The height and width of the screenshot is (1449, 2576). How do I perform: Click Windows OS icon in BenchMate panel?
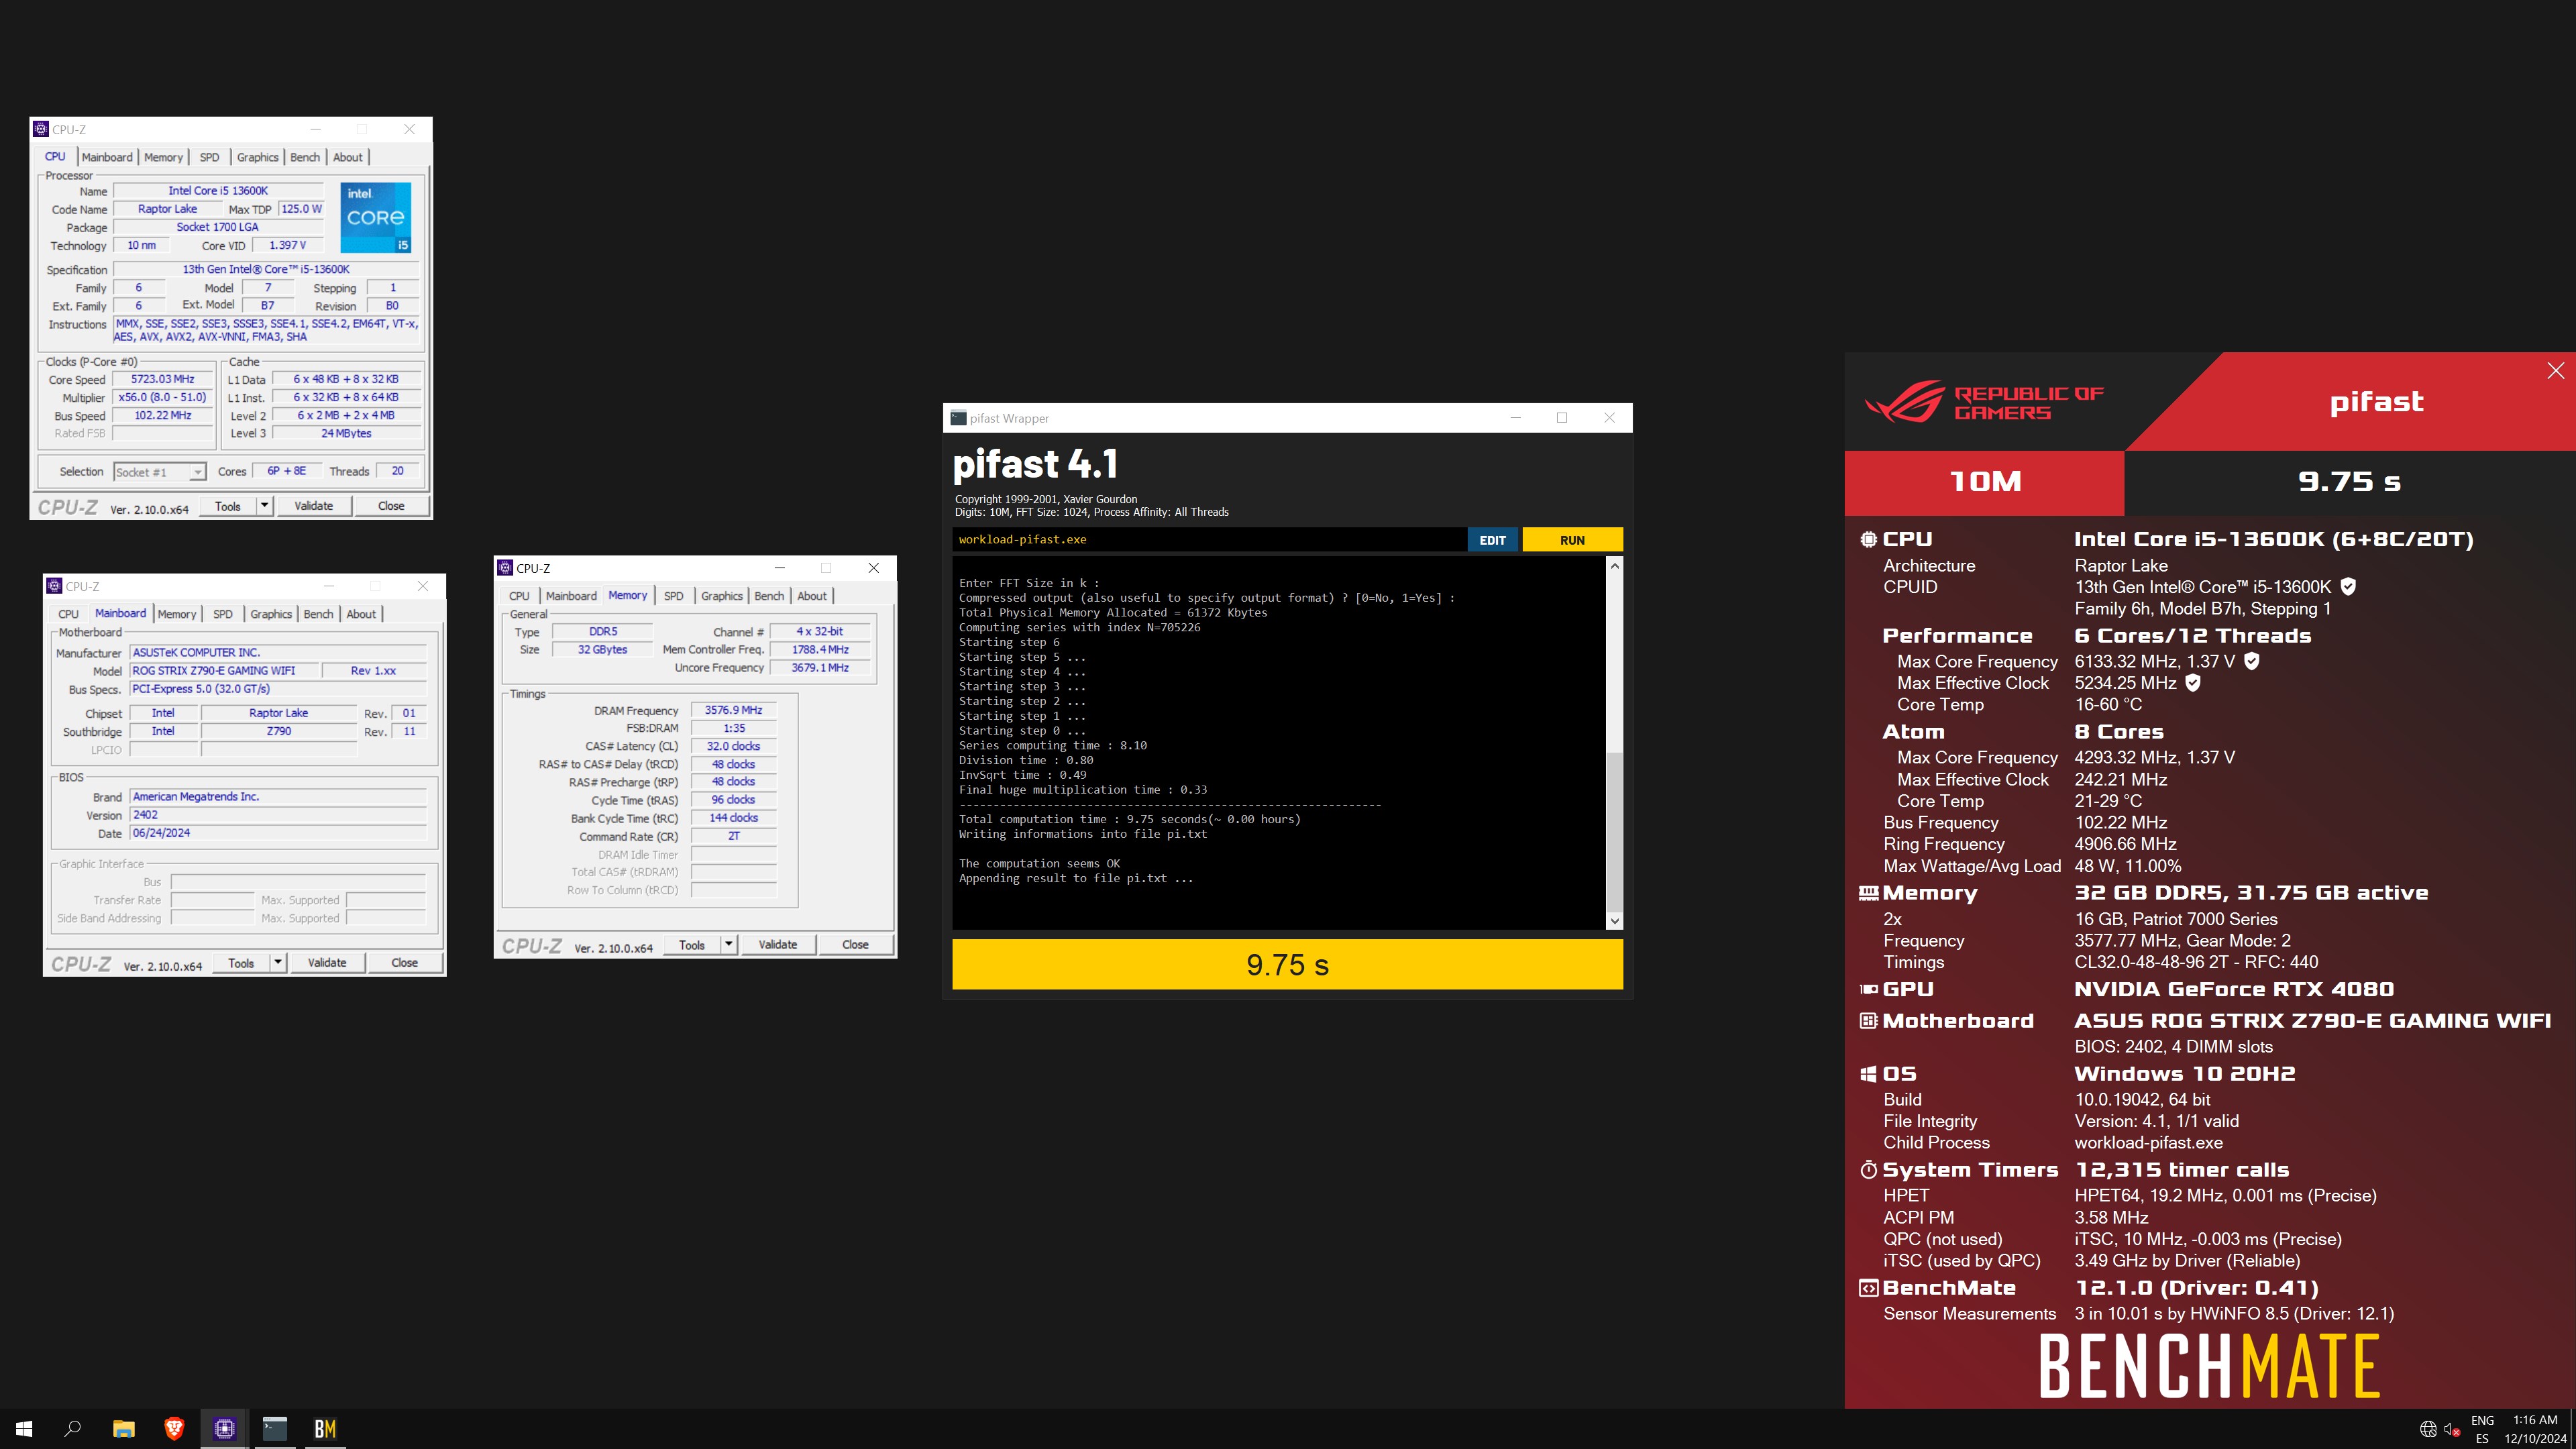[x=1868, y=1074]
